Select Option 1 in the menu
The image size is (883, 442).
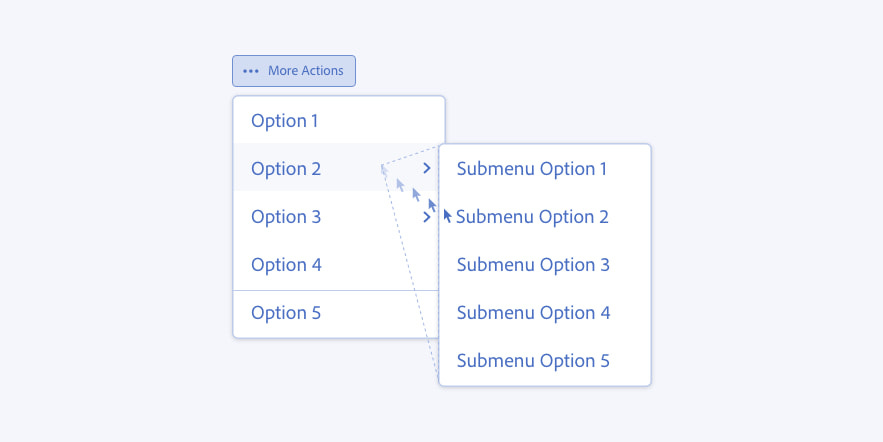click(x=285, y=121)
